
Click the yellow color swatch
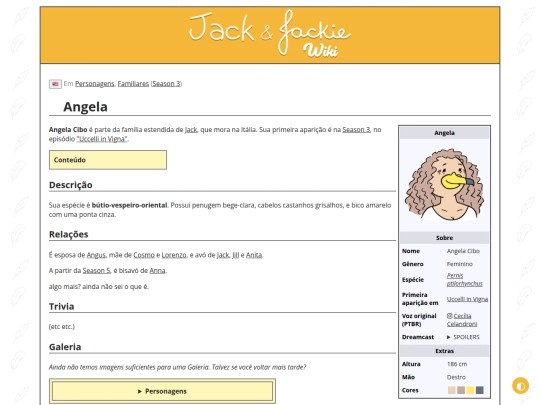click(470, 390)
